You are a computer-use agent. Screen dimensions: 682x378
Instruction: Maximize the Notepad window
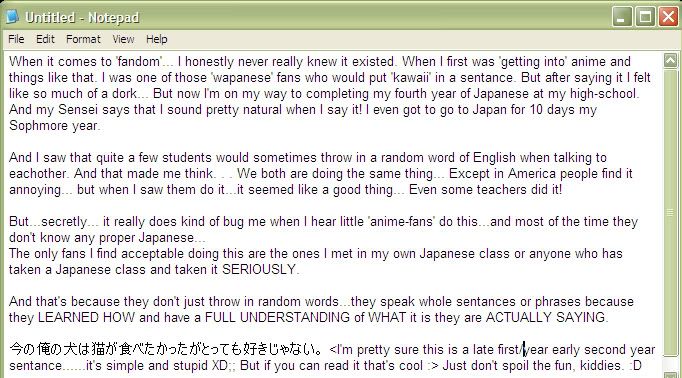tap(645, 17)
